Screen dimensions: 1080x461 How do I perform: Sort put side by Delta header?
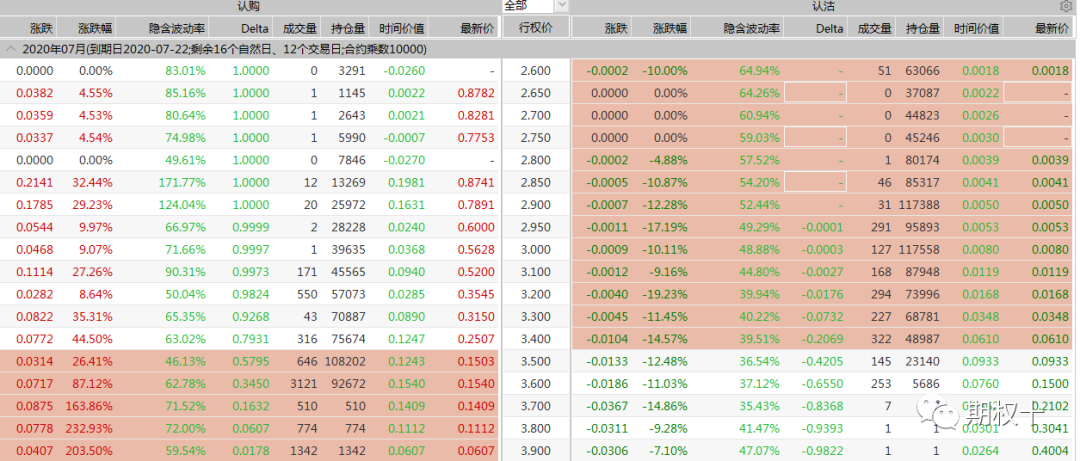click(x=830, y=28)
